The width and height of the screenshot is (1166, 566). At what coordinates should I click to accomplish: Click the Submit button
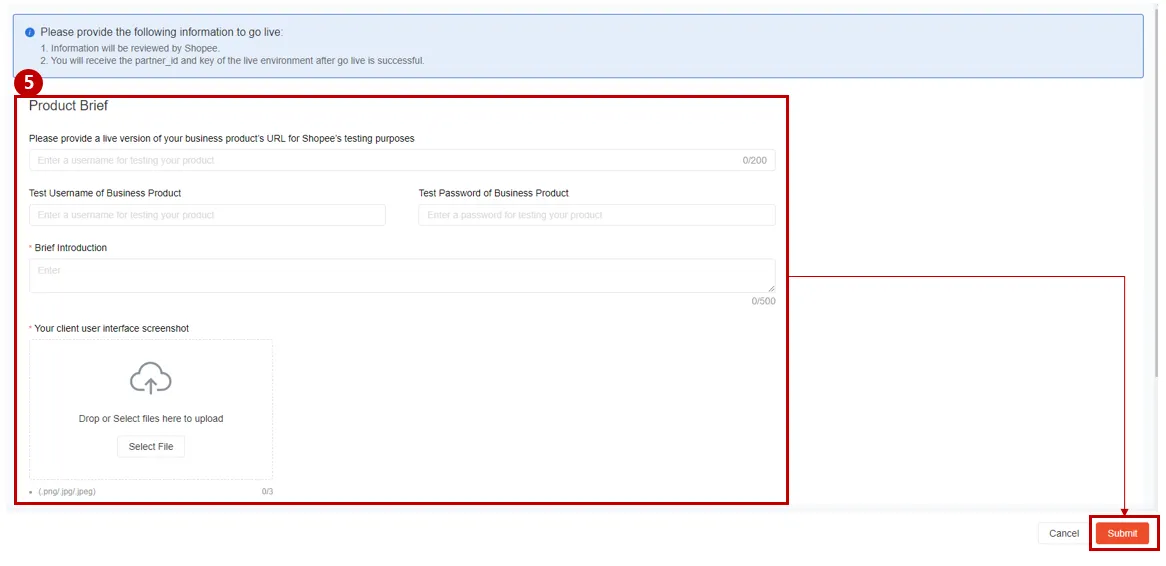coord(1122,533)
